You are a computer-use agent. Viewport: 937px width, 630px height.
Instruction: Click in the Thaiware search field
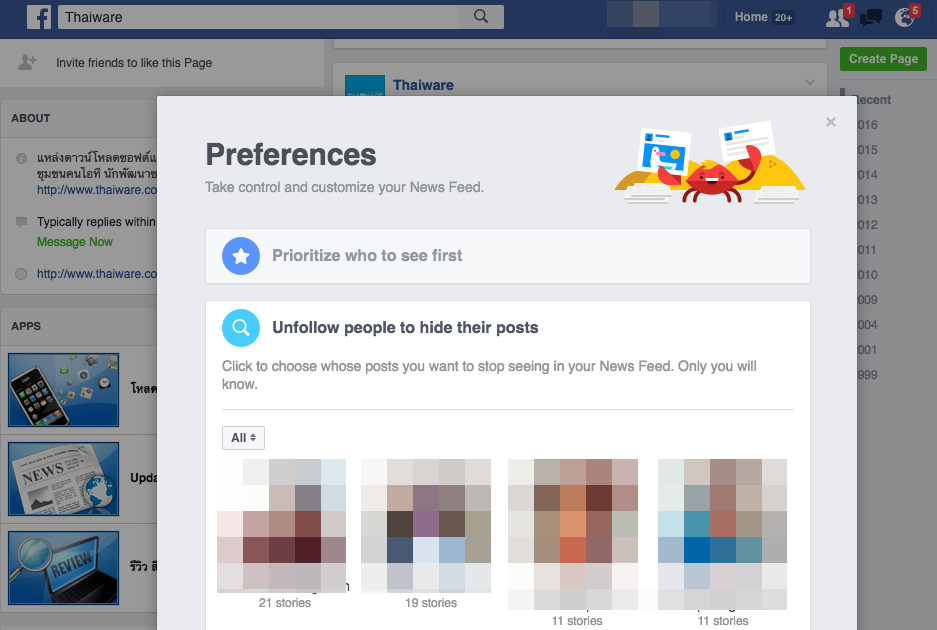click(x=258, y=17)
